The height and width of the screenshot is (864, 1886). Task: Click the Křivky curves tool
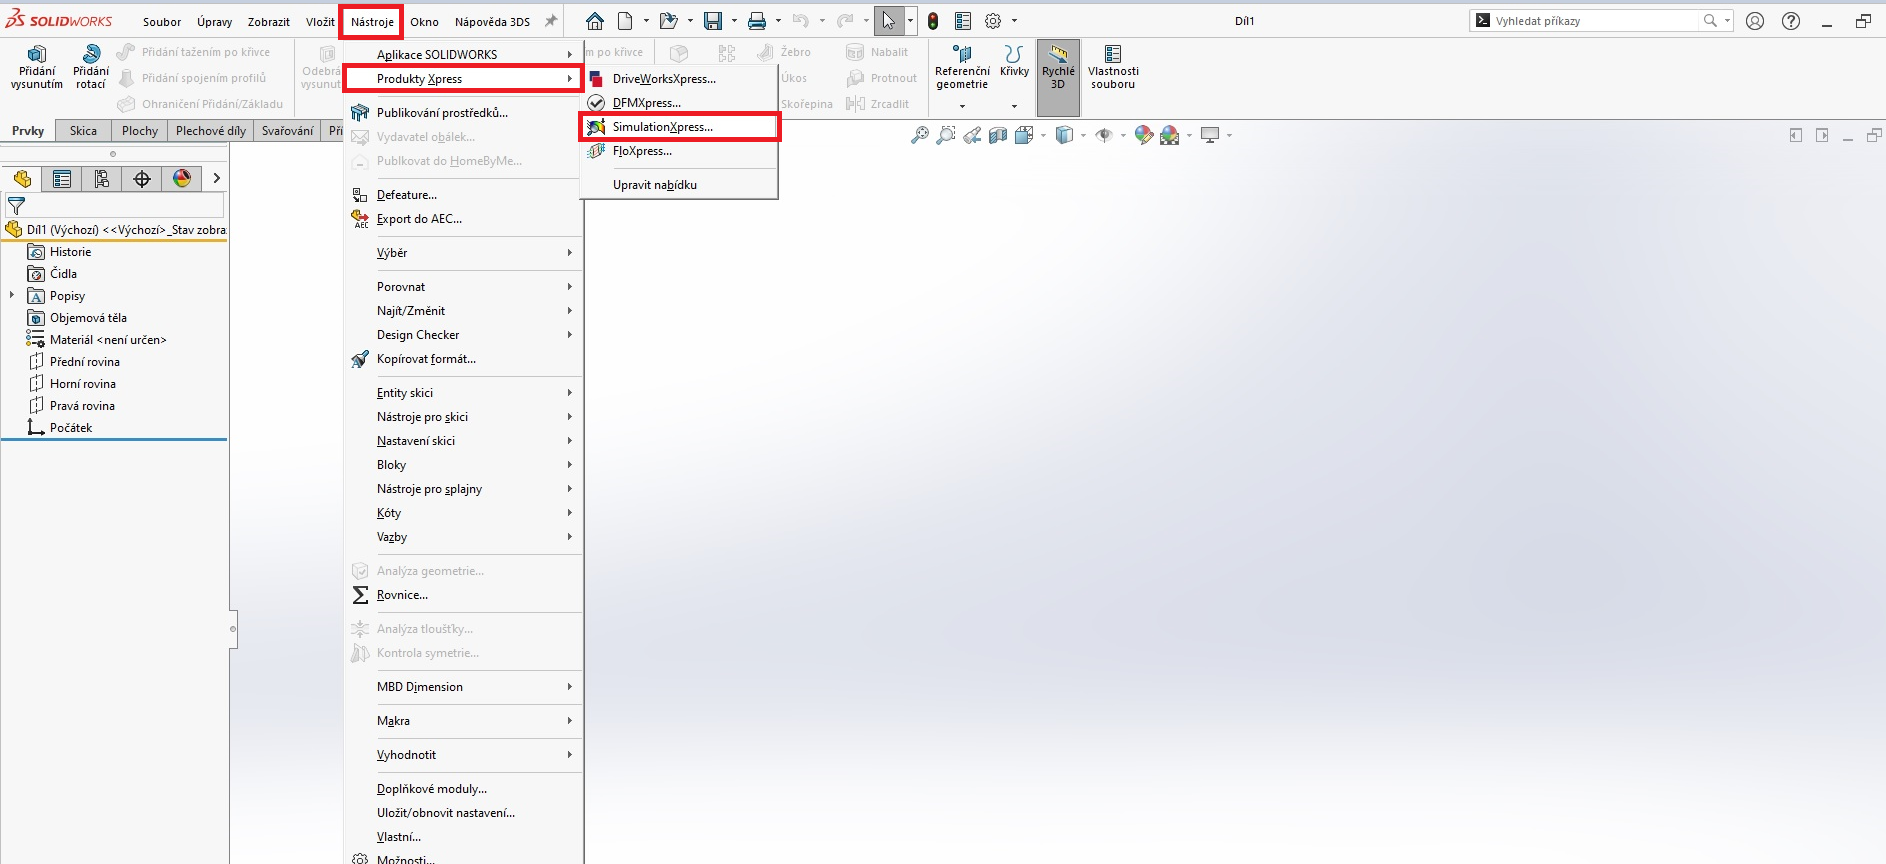1014,62
